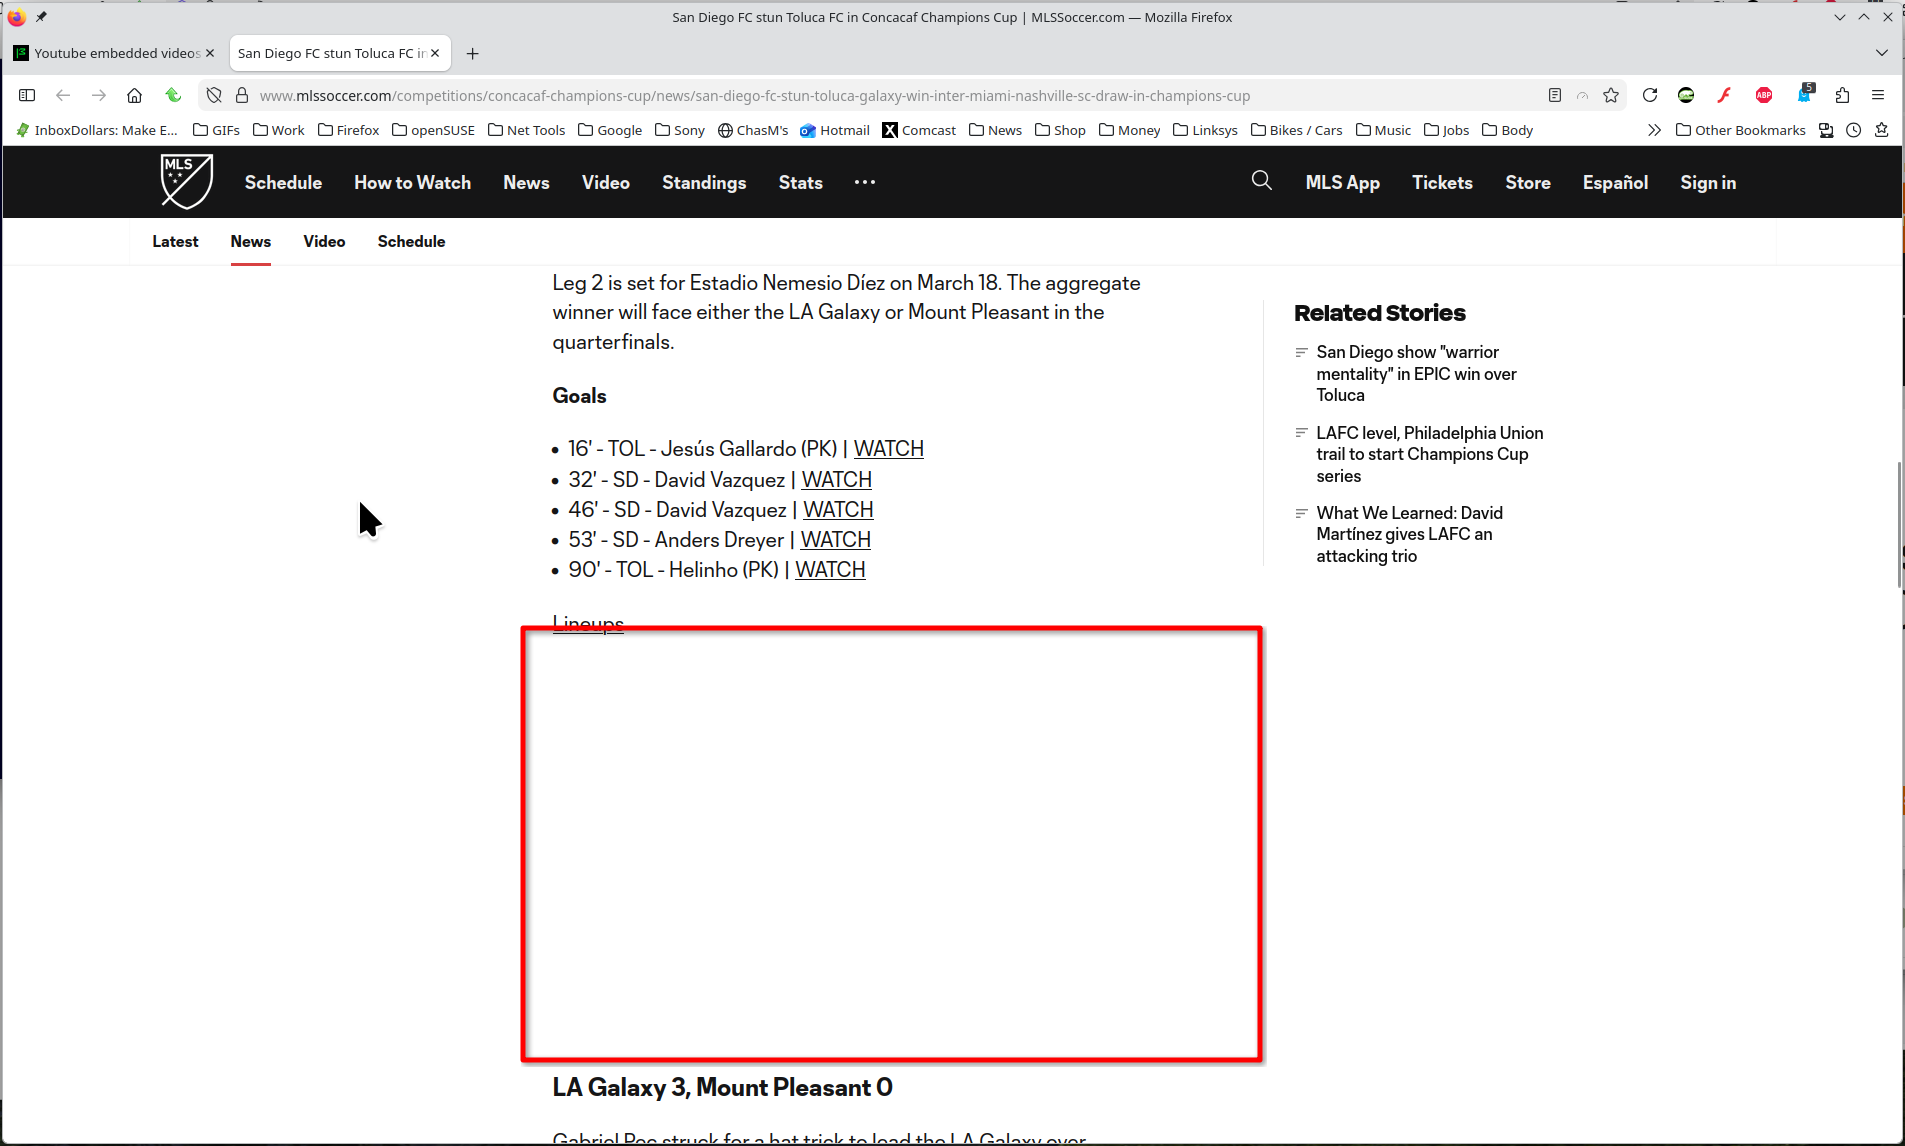This screenshot has width=1905, height=1146.
Task: Go to Tickets page
Action: click(1442, 183)
